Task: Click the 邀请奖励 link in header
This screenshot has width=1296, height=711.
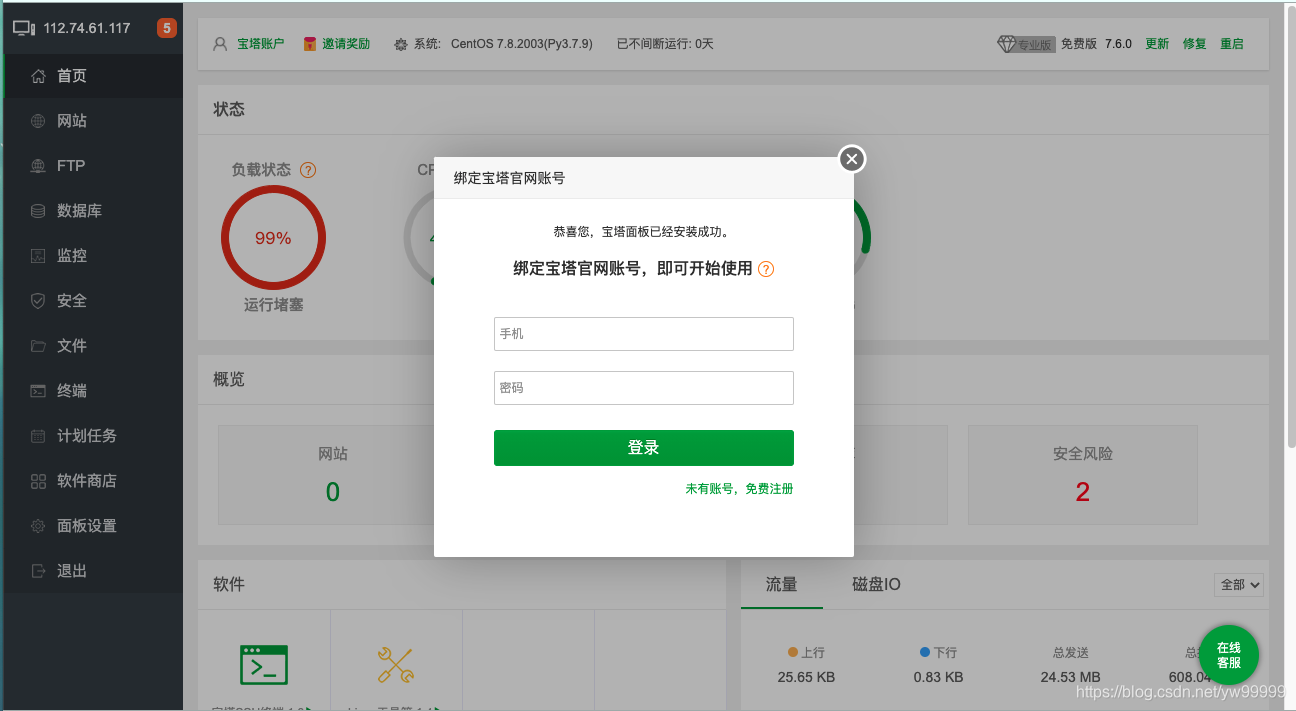Action: (x=346, y=44)
